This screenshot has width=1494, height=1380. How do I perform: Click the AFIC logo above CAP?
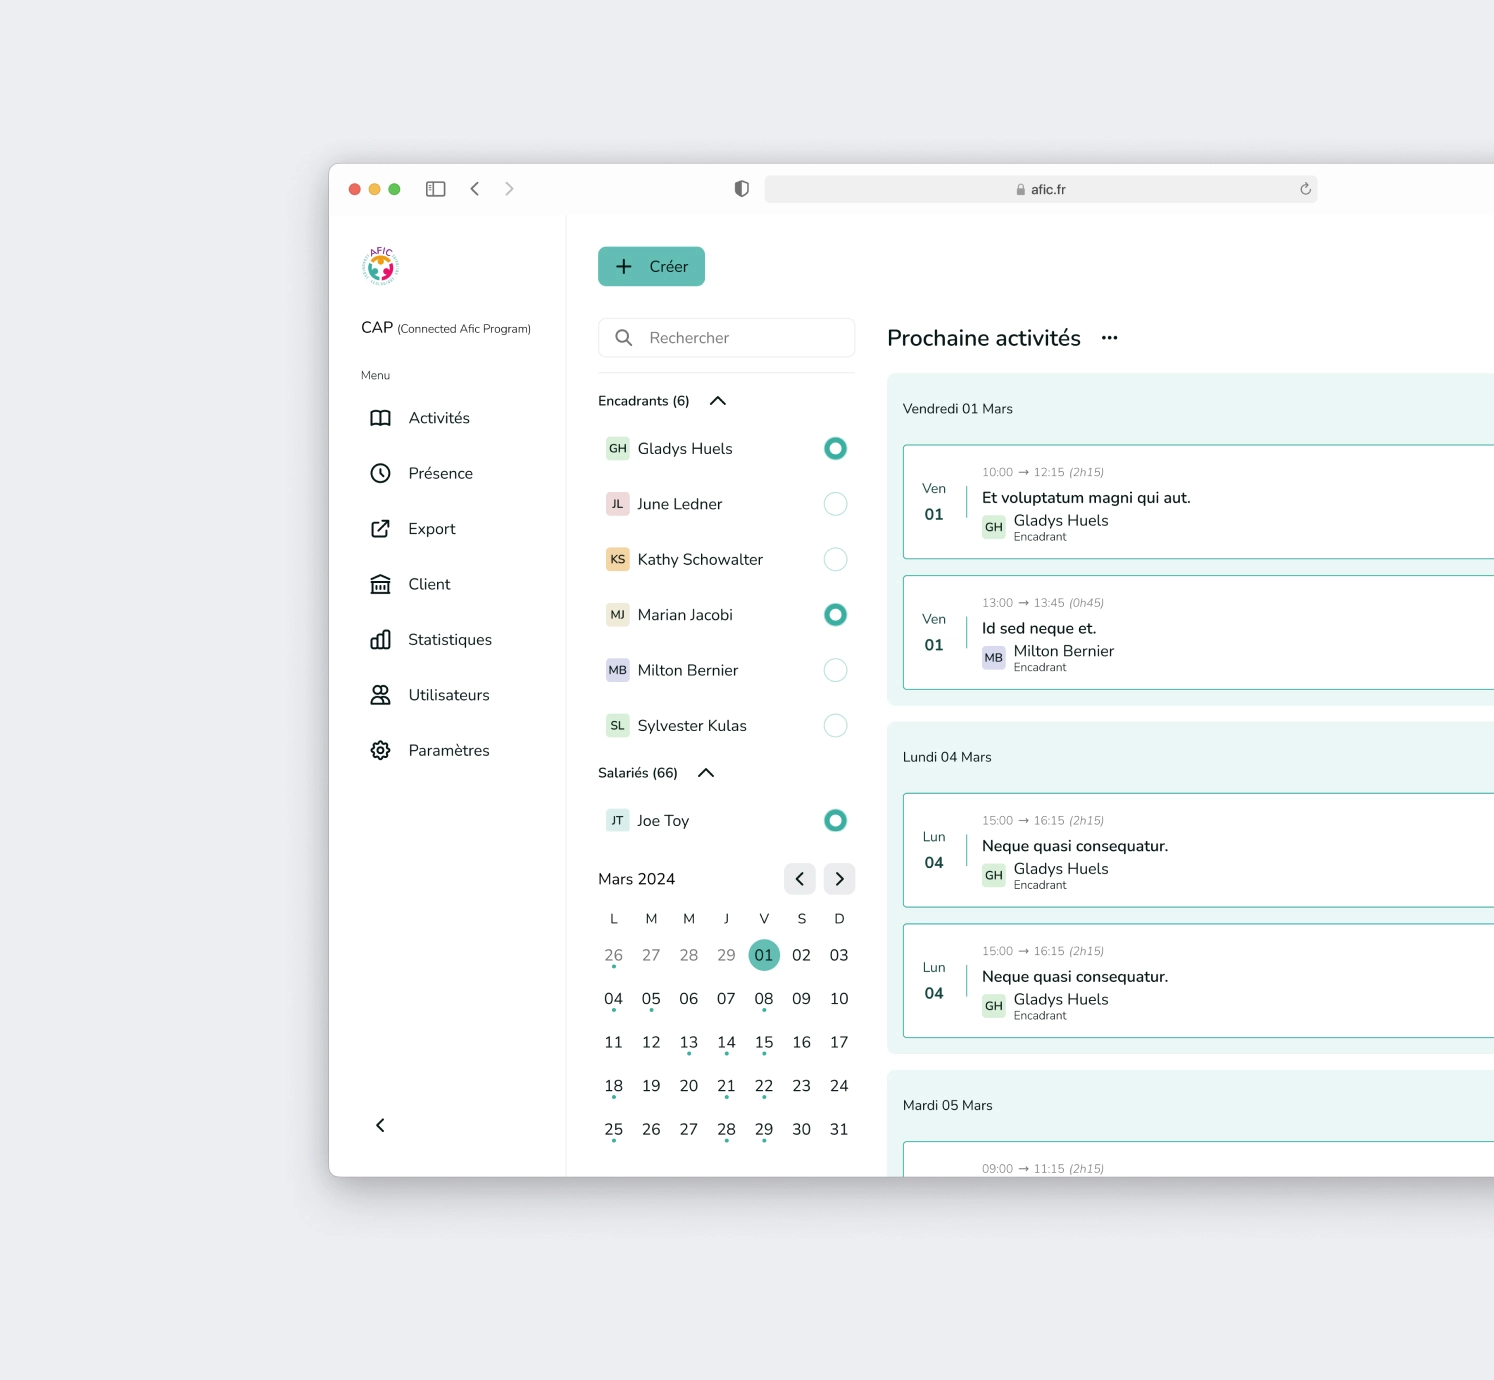378,265
